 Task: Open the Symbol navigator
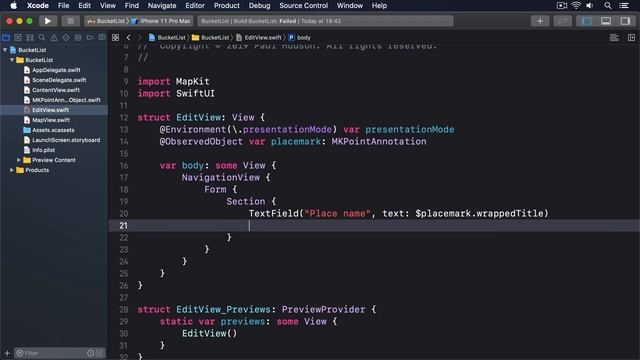point(30,38)
